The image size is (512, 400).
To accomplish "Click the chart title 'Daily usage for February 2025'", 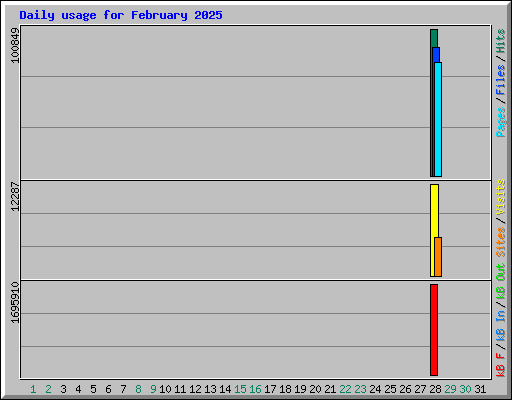I will (121, 15).
